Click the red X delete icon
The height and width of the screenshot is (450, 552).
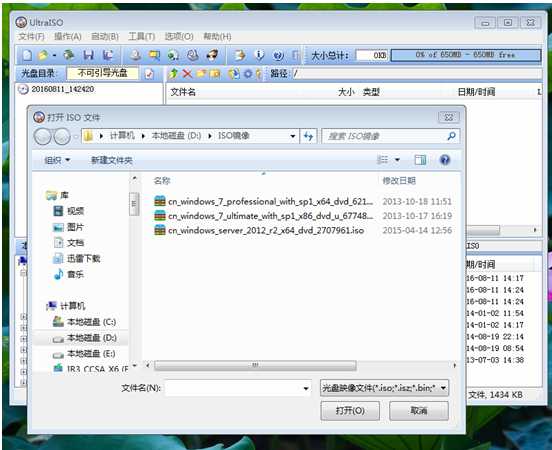(187, 74)
